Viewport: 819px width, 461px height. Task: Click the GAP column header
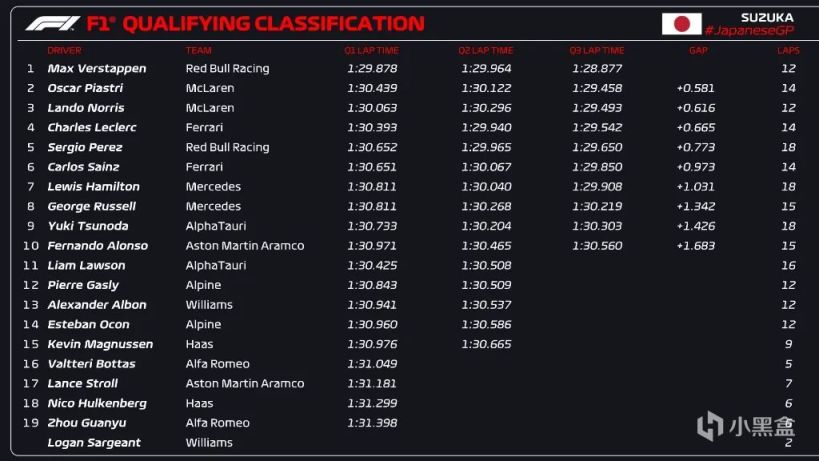pos(698,50)
